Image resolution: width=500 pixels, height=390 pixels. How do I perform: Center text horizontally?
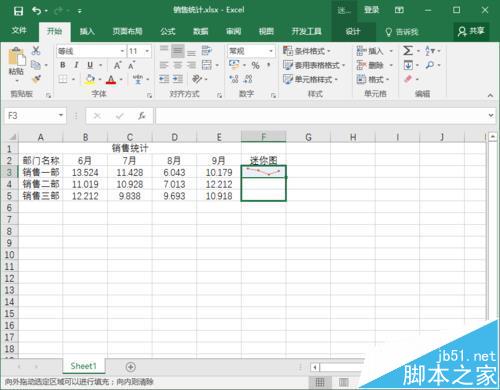(x=178, y=65)
